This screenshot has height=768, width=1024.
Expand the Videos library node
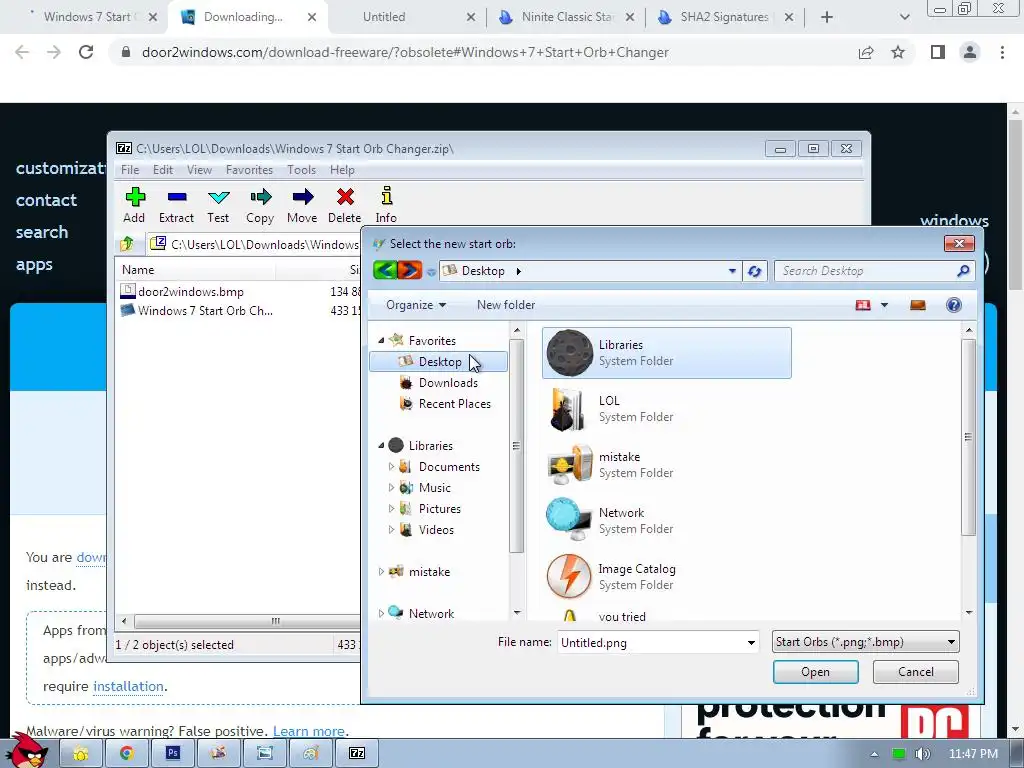[391, 529]
